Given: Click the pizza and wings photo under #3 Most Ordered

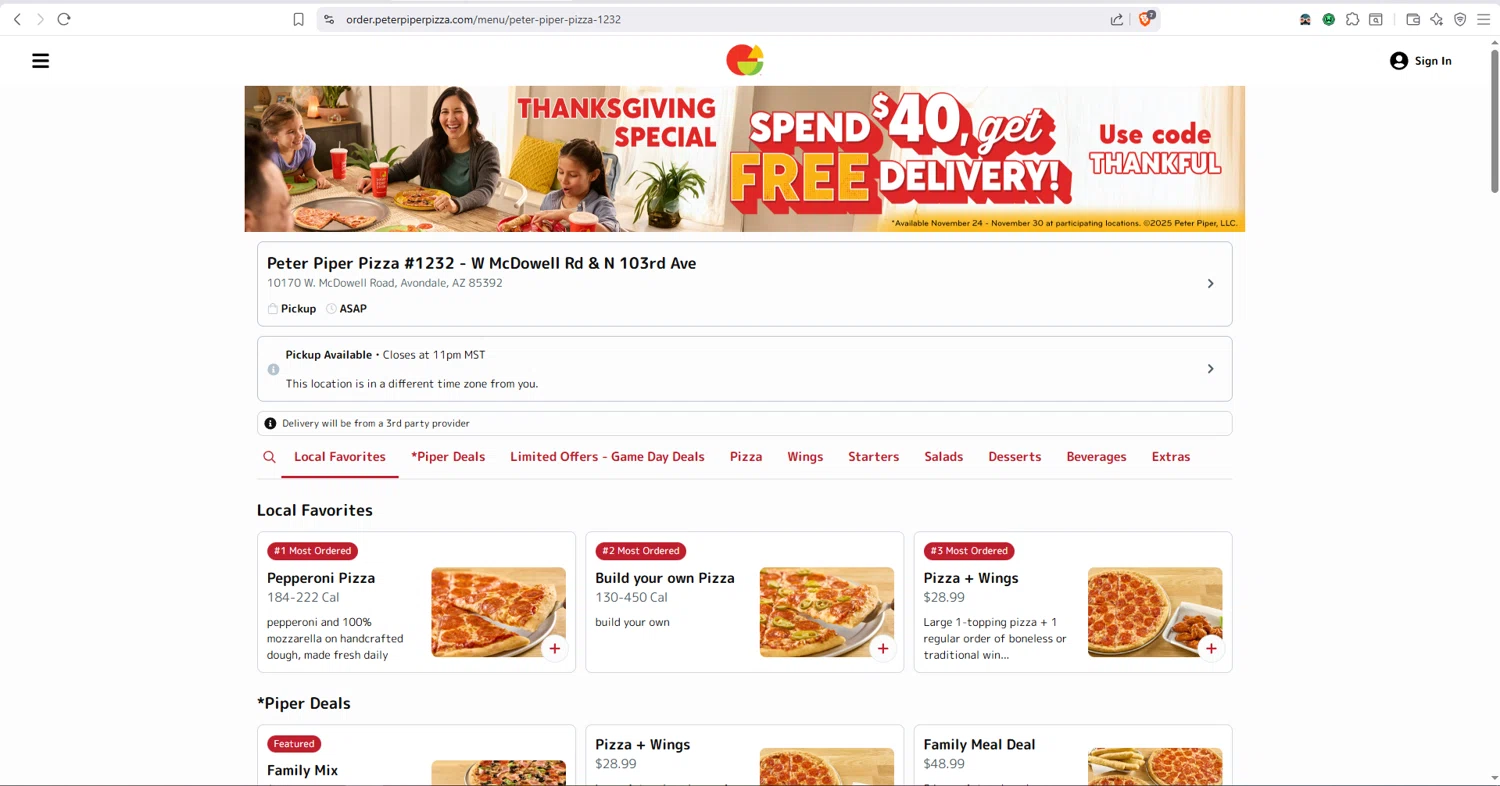Looking at the screenshot, I should (x=1155, y=612).
